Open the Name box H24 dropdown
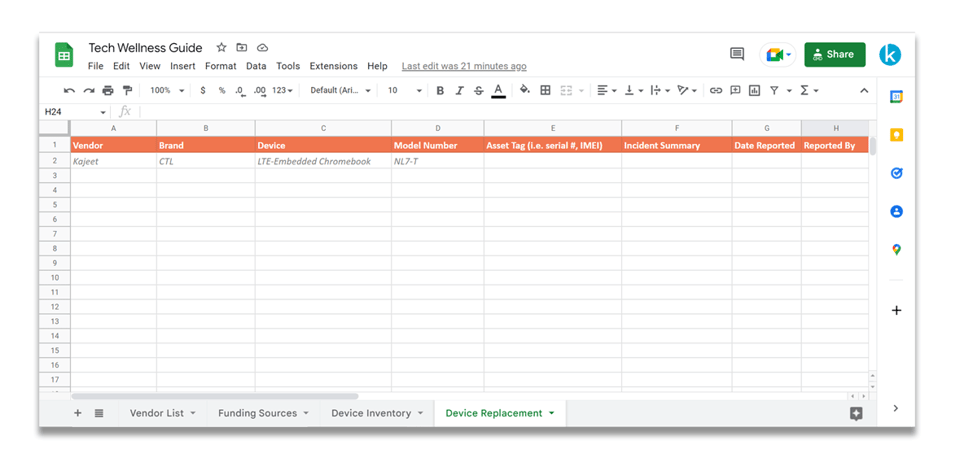 click(x=102, y=113)
